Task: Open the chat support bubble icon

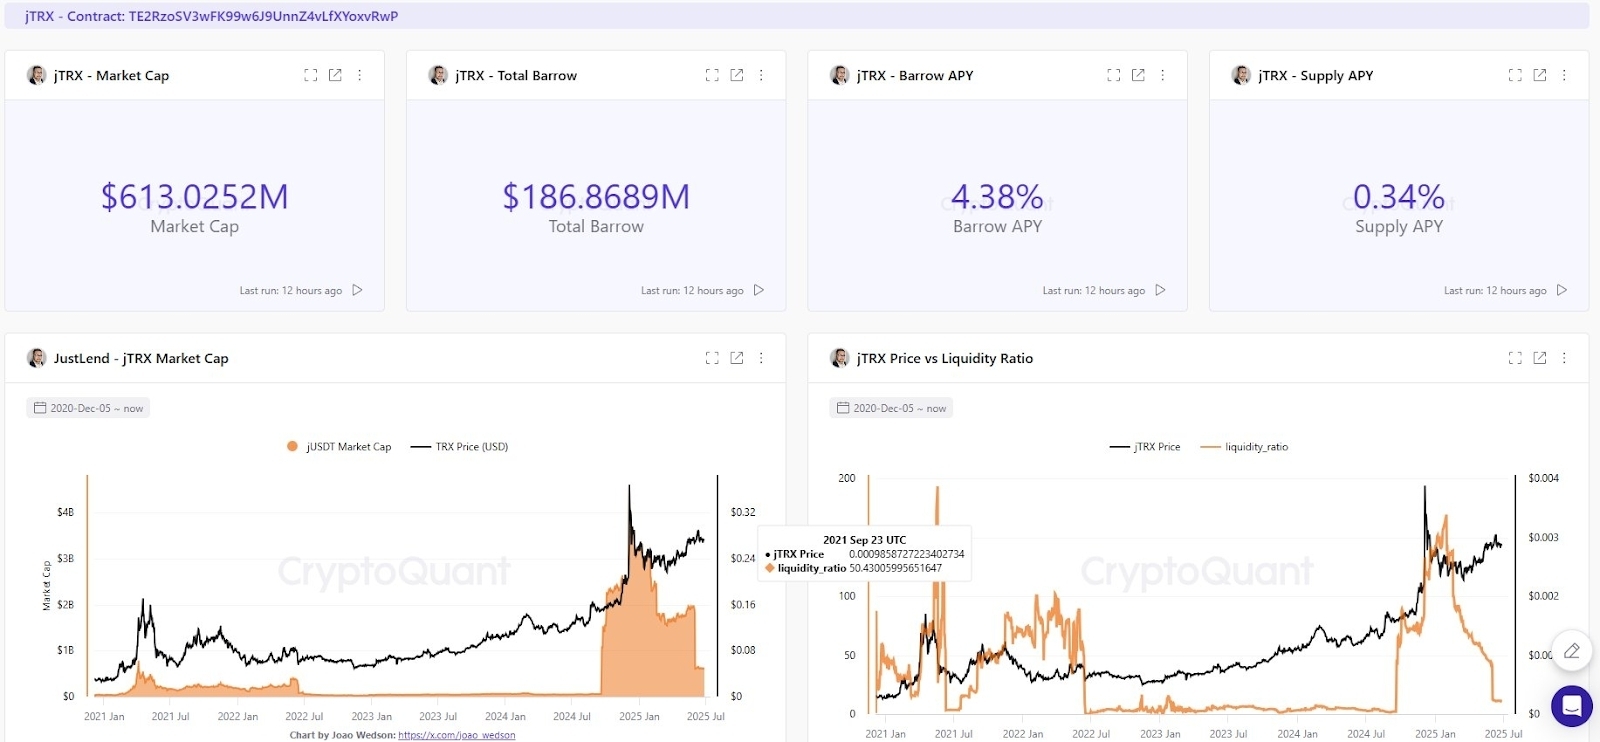Action: (x=1571, y=706)
